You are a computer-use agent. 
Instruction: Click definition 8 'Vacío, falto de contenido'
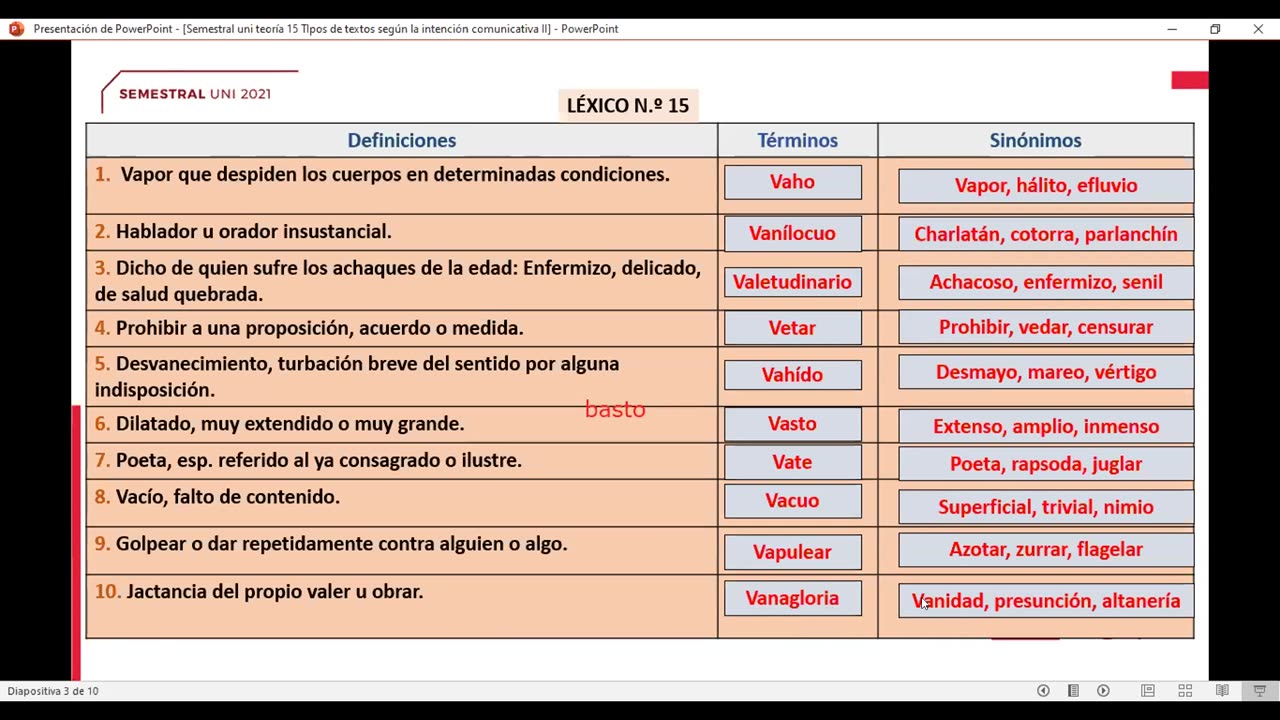click(217, 497)
